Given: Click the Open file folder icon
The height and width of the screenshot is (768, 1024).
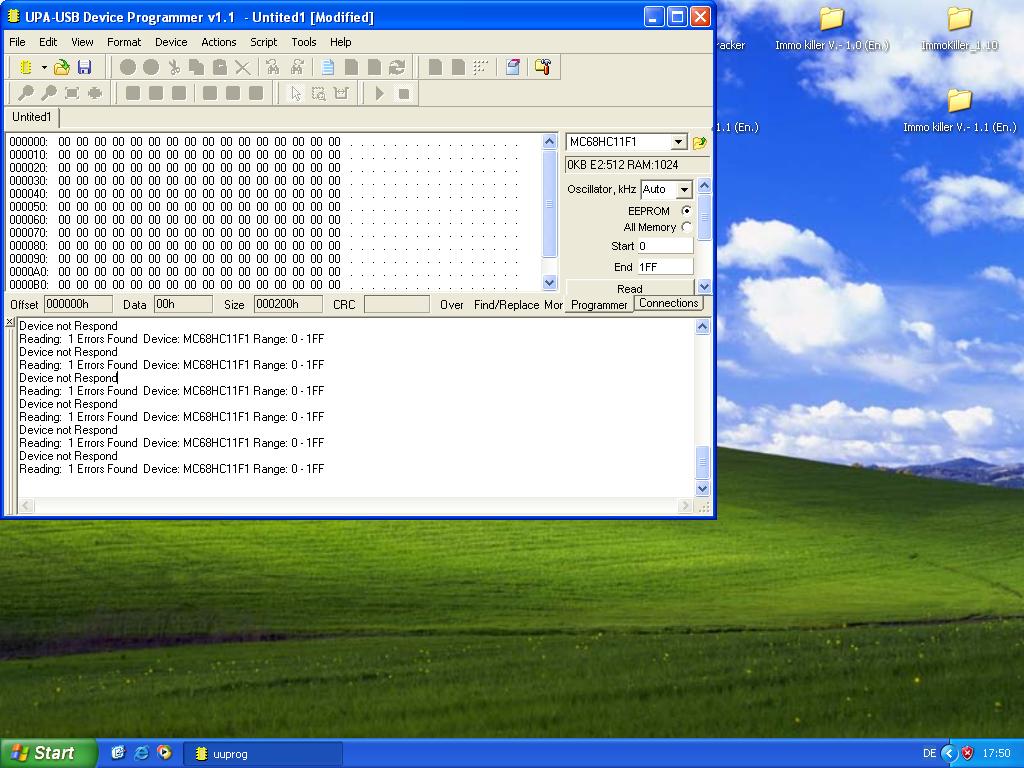Looking at the screenshot, I should point(62,67).
